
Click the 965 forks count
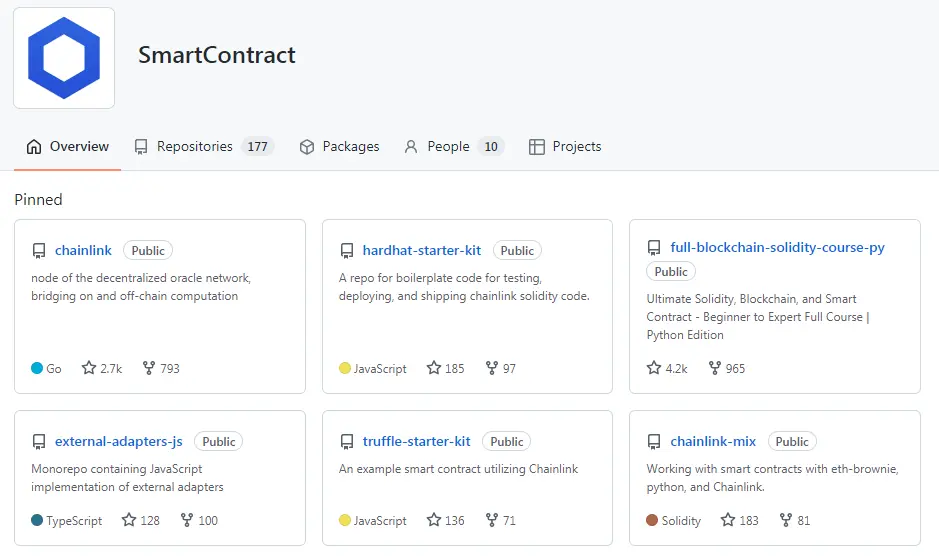click(735, 368)
